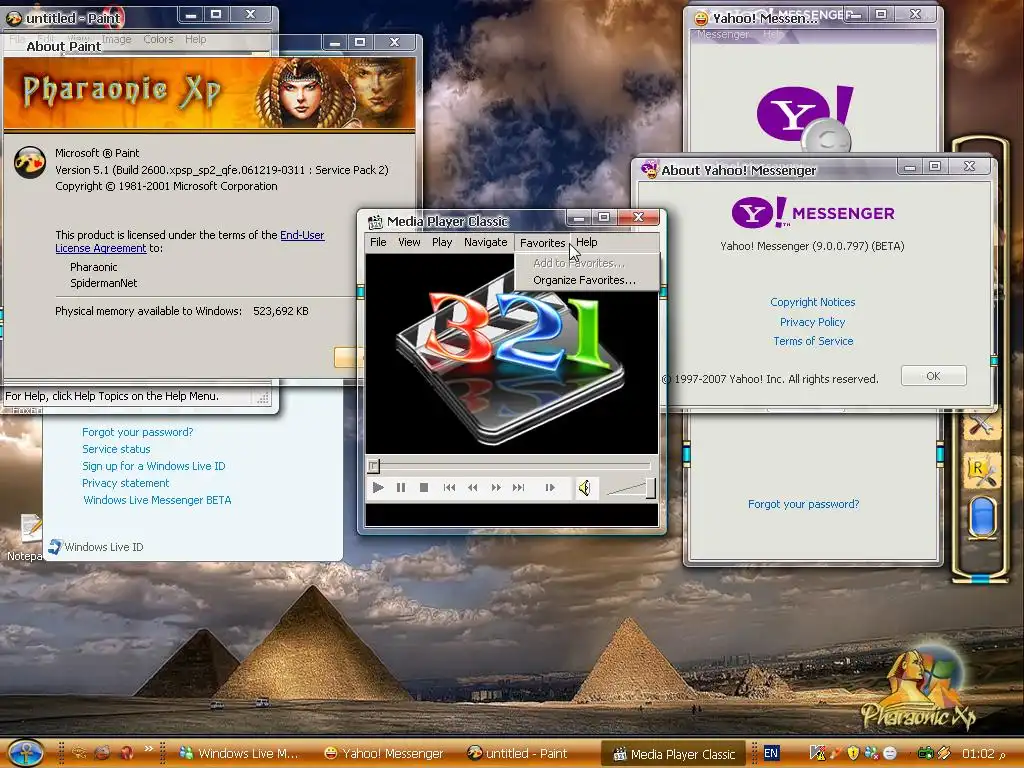Open Messenger menu in Yahoo! Messenger window
The image size is (1024, 768).
click(723, 34)
